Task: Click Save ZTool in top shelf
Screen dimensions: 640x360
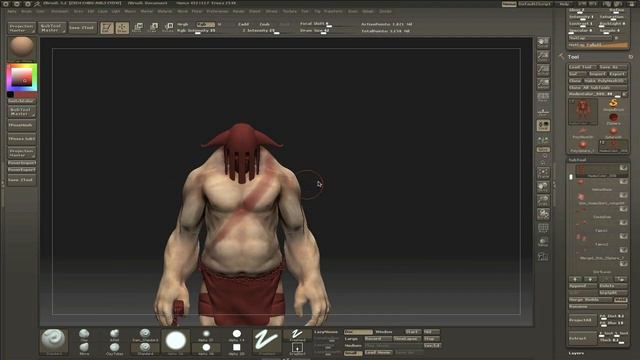Action: (x=82, y=28)
